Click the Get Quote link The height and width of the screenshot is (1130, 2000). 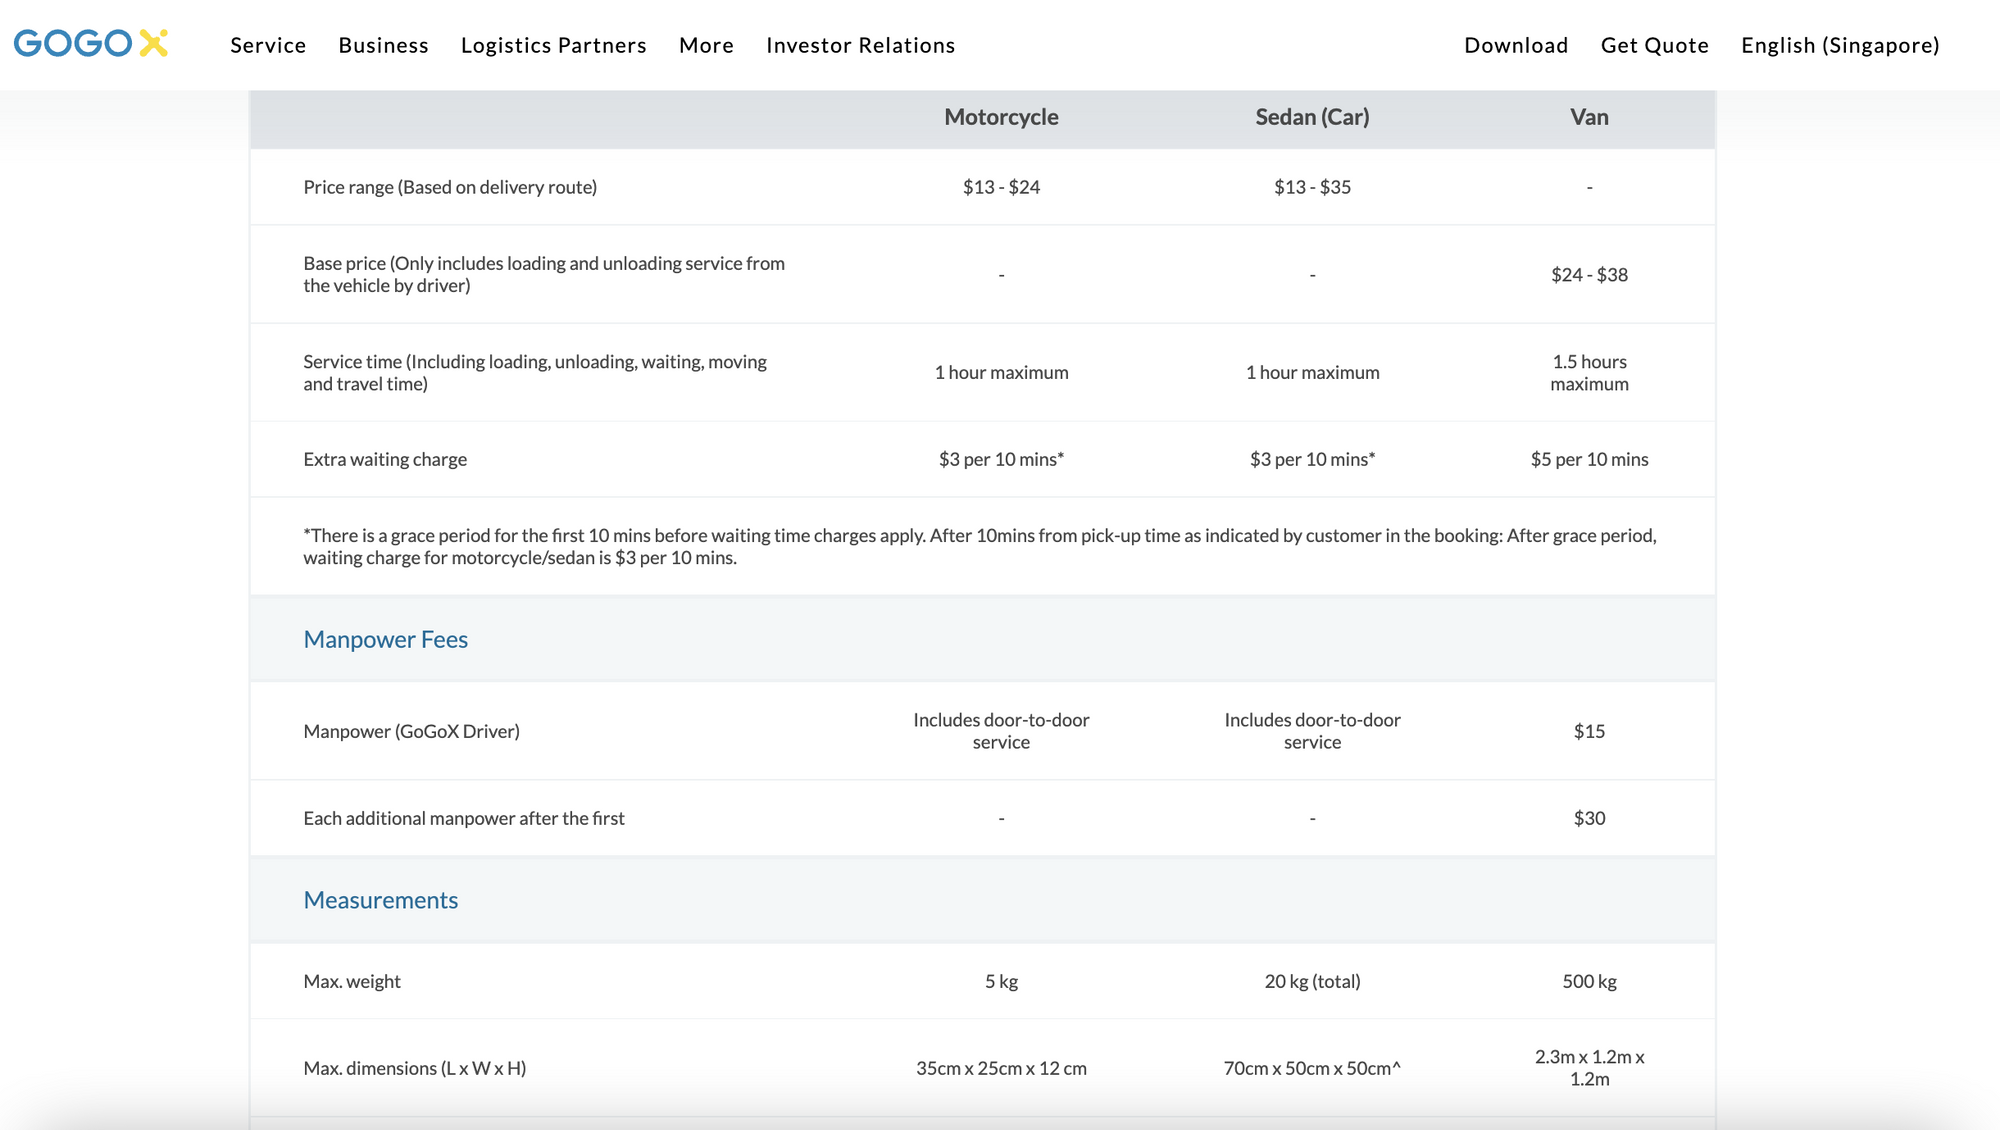coord(1654,45)
